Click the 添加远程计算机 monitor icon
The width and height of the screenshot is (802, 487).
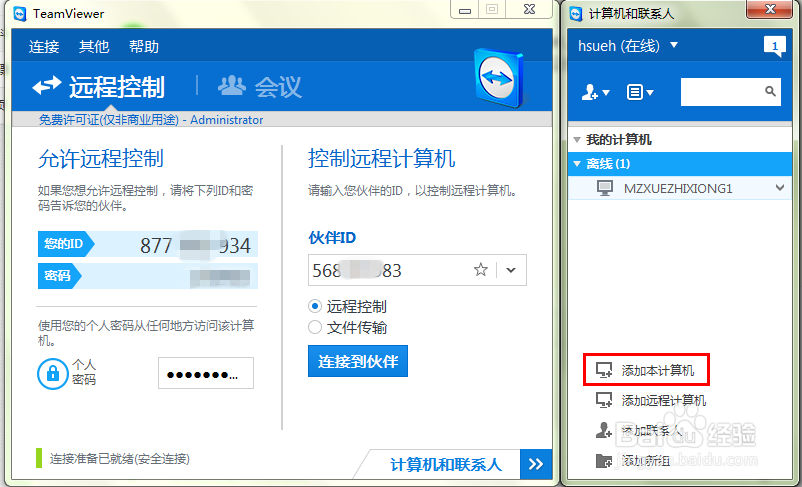pos(604,400)
